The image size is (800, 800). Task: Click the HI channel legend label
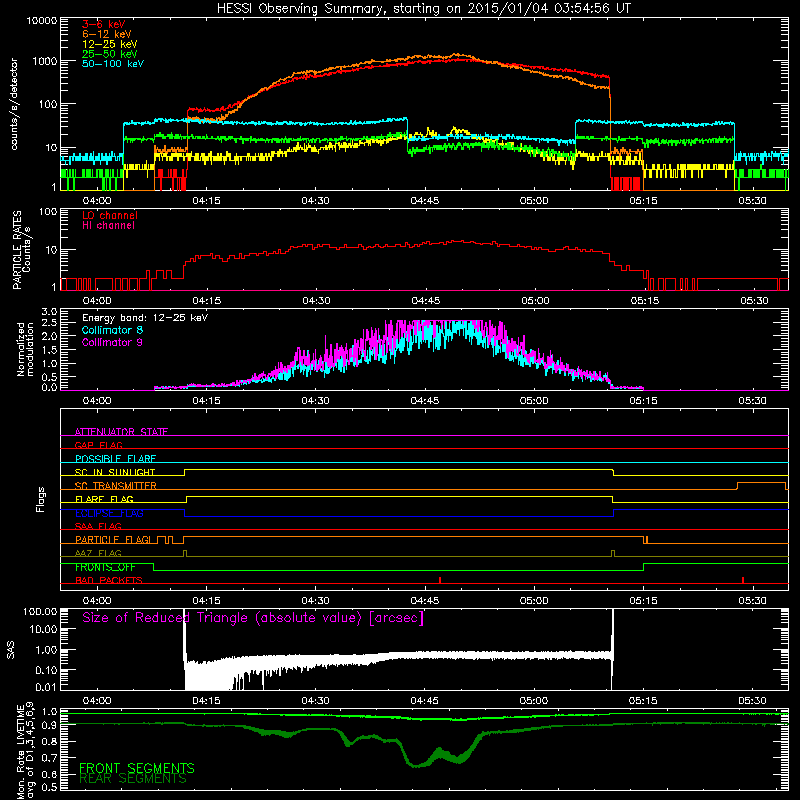(x=108, y=226)
